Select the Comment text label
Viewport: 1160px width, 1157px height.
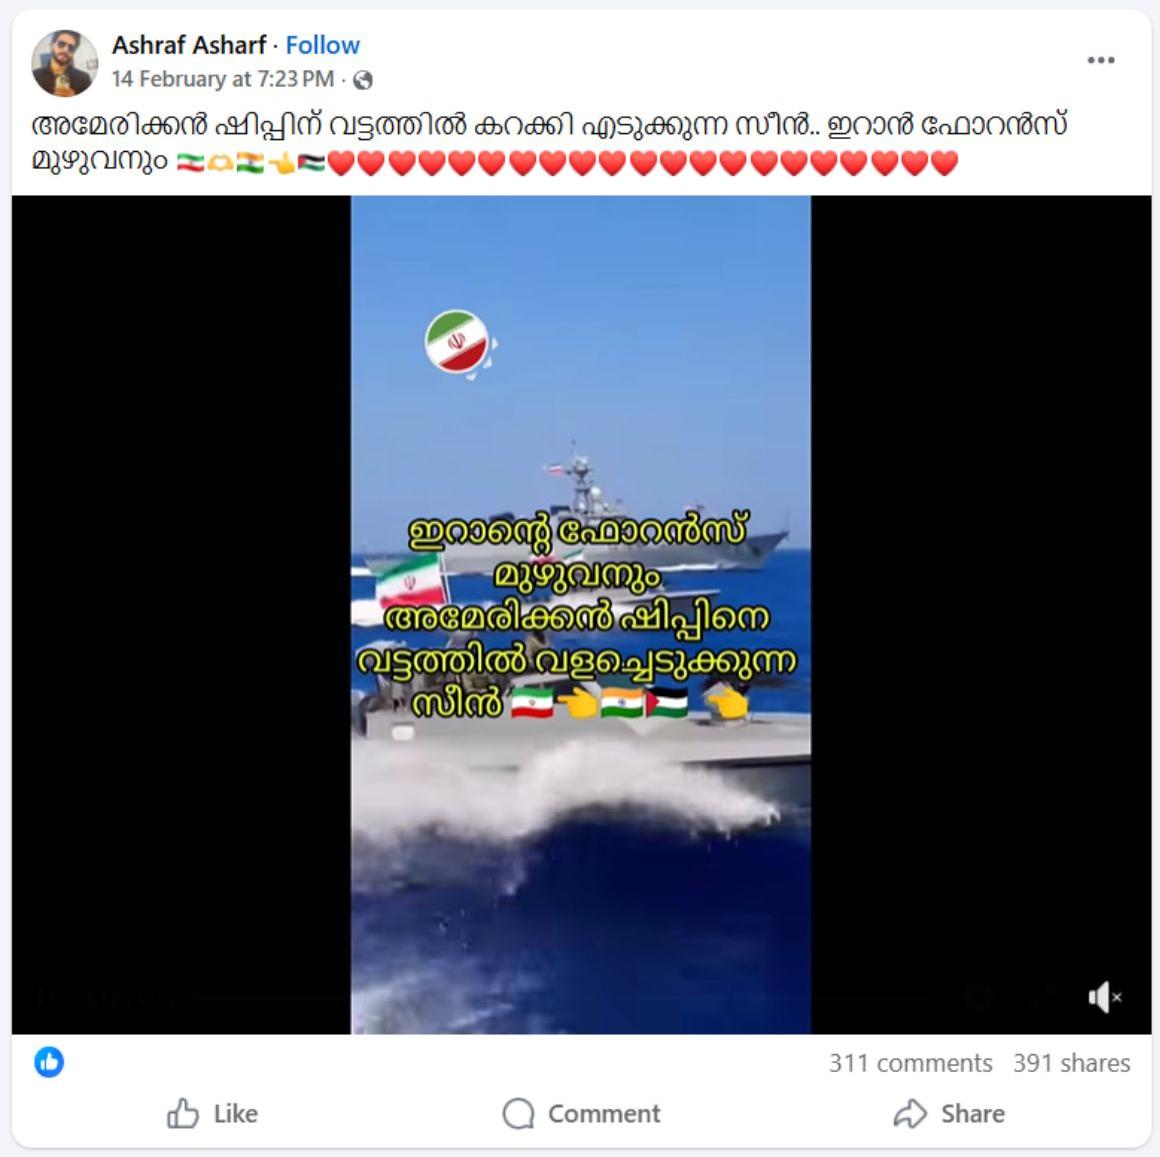coord(604,1113)
